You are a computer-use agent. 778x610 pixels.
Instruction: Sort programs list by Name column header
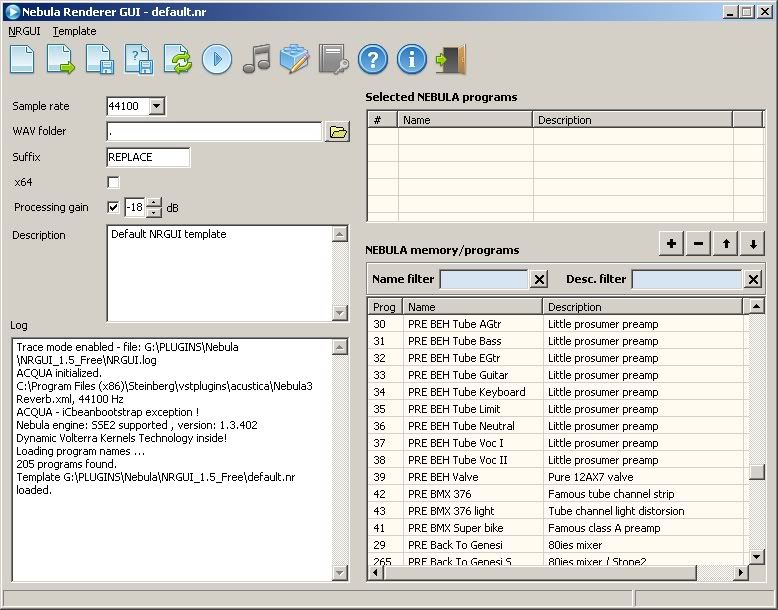(472, 307)
